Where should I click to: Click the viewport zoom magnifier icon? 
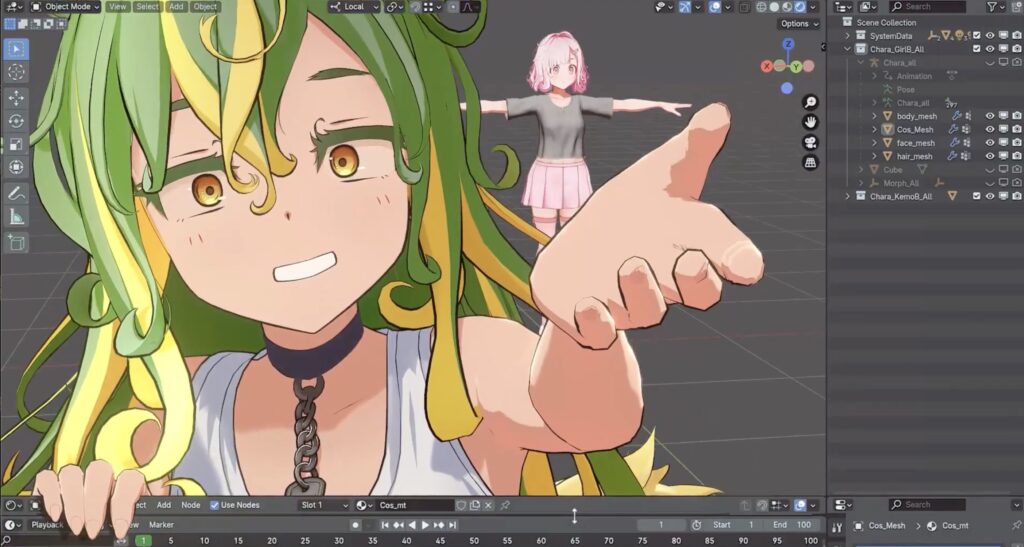[810, 102]
